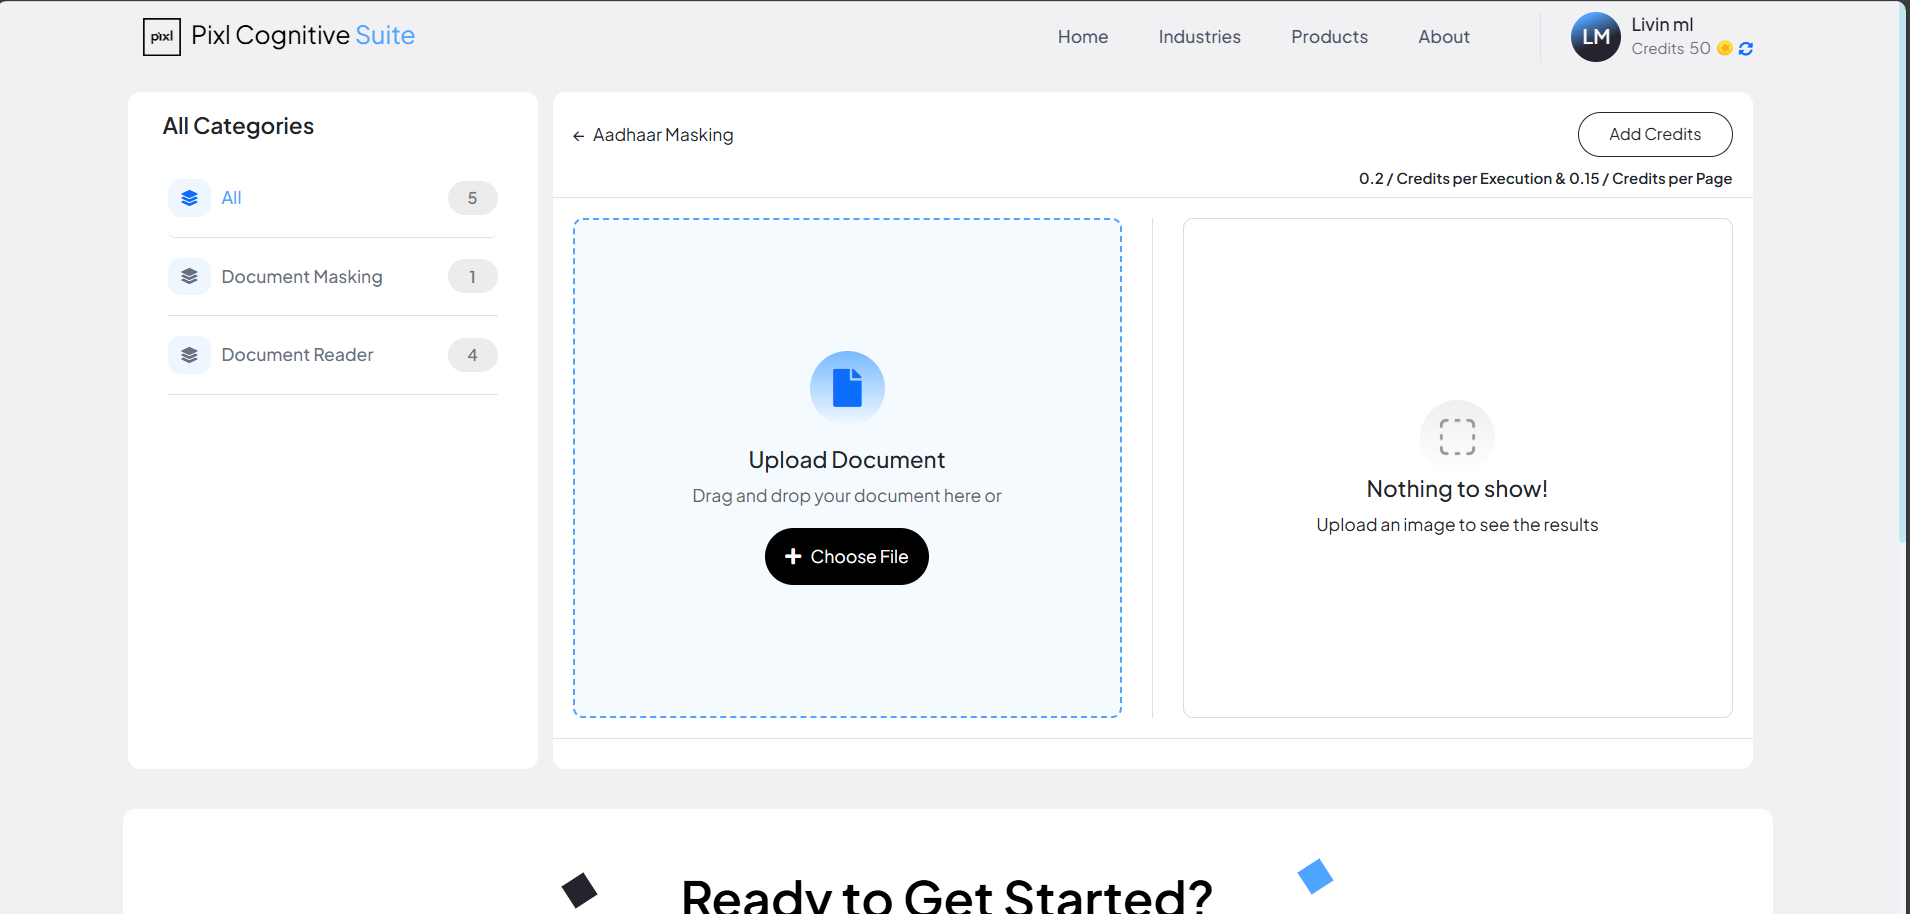Open the Home menu item
This screenshot has width=1910, height=914.
click(1082, 36)
